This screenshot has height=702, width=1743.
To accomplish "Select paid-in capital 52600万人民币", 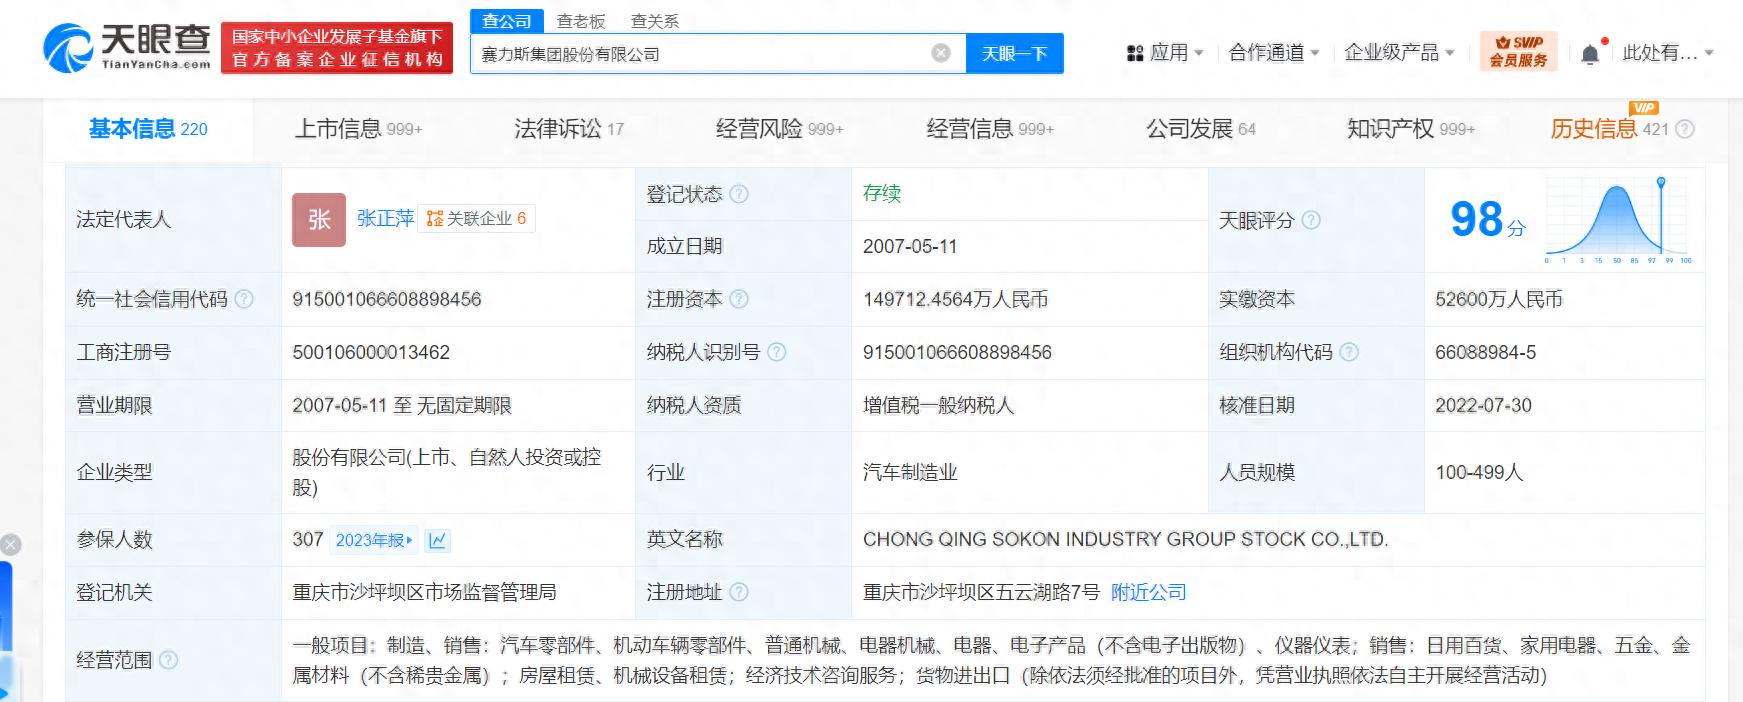I will [x=1498, y=299].
